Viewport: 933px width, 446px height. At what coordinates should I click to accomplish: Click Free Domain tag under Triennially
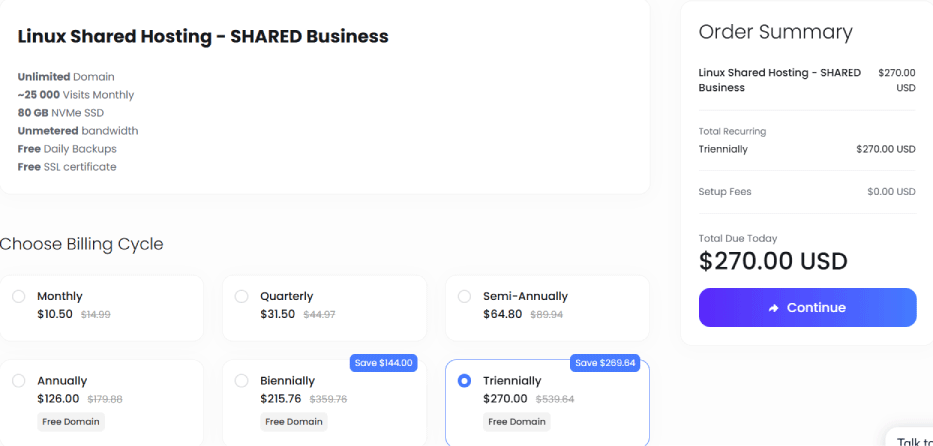[518, 422]
